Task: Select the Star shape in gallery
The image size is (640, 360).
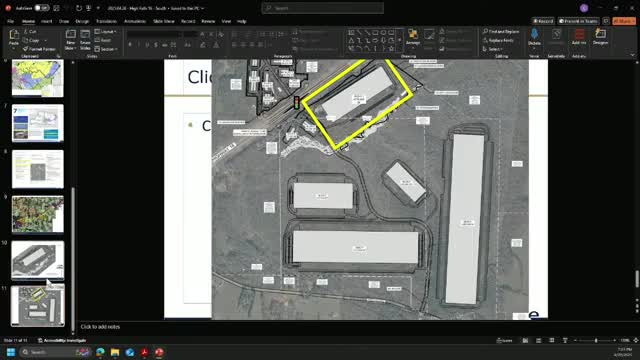Action: [x=391, y=49]
